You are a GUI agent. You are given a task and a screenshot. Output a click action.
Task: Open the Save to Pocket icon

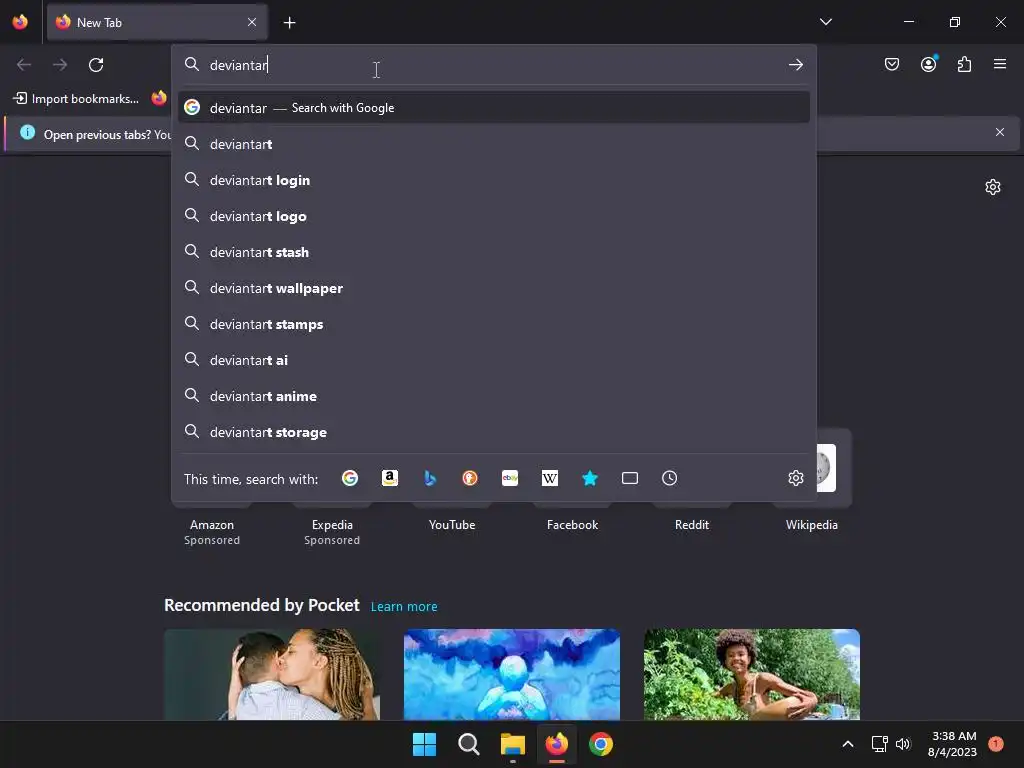tap(891, 64)
